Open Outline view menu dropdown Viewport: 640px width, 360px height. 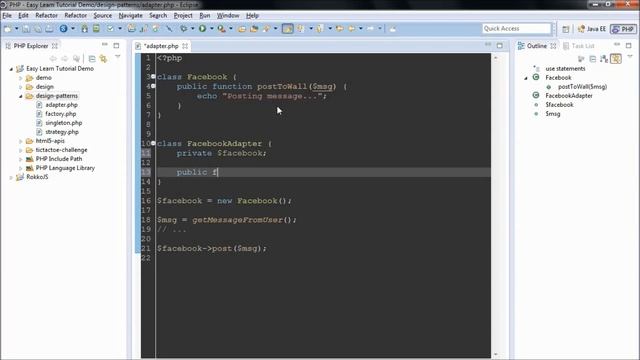pos(630,57)
